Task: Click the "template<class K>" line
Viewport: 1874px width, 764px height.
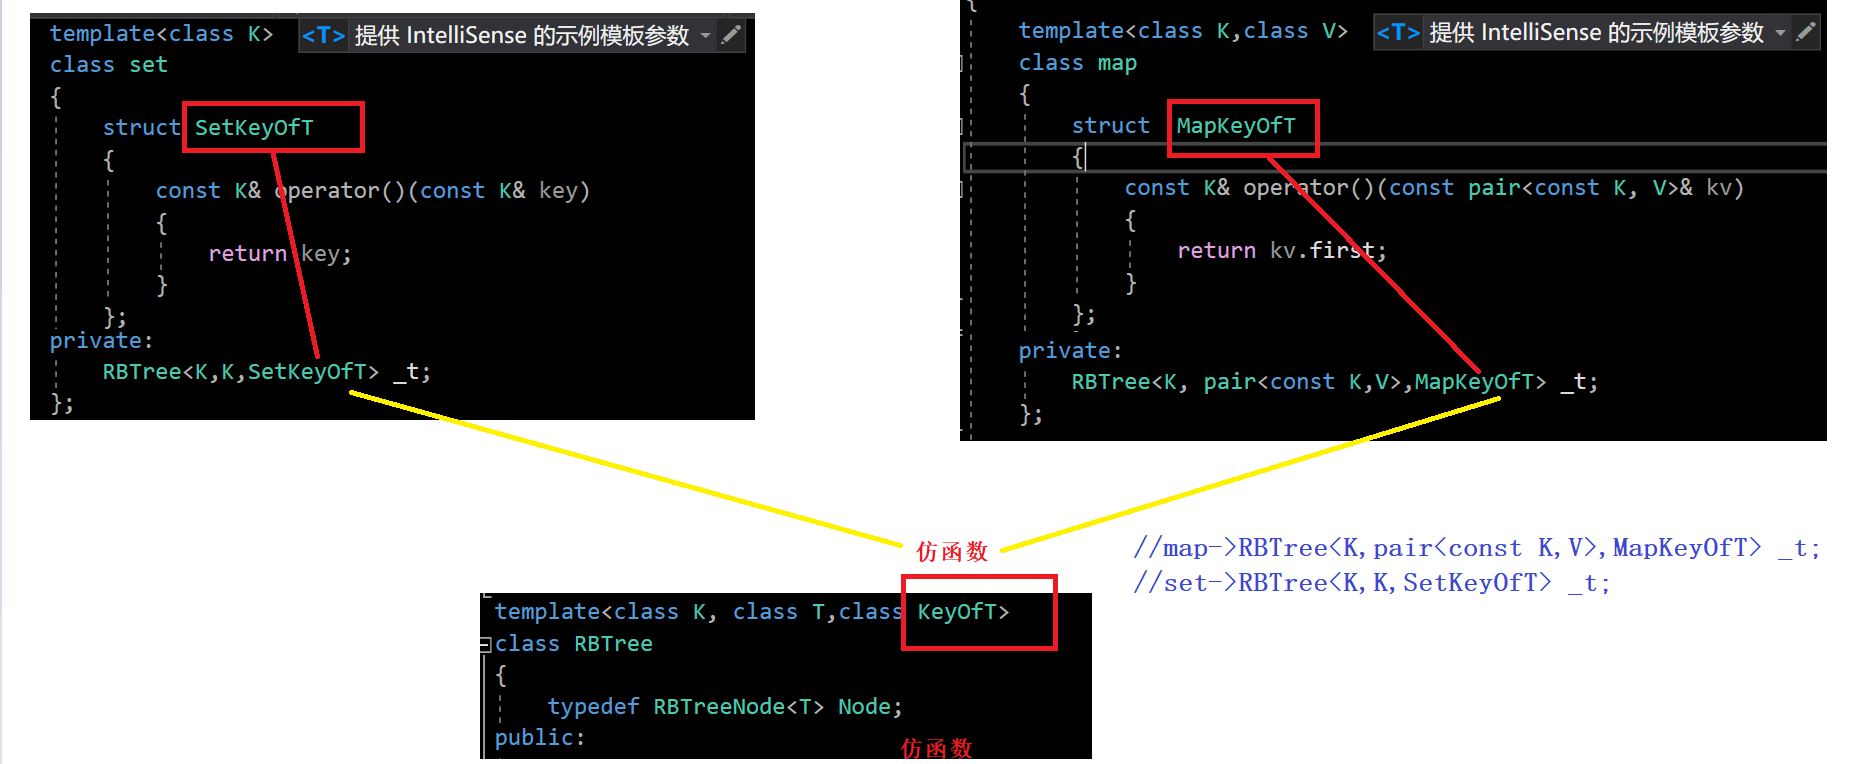Action: [x=162, y=34]
